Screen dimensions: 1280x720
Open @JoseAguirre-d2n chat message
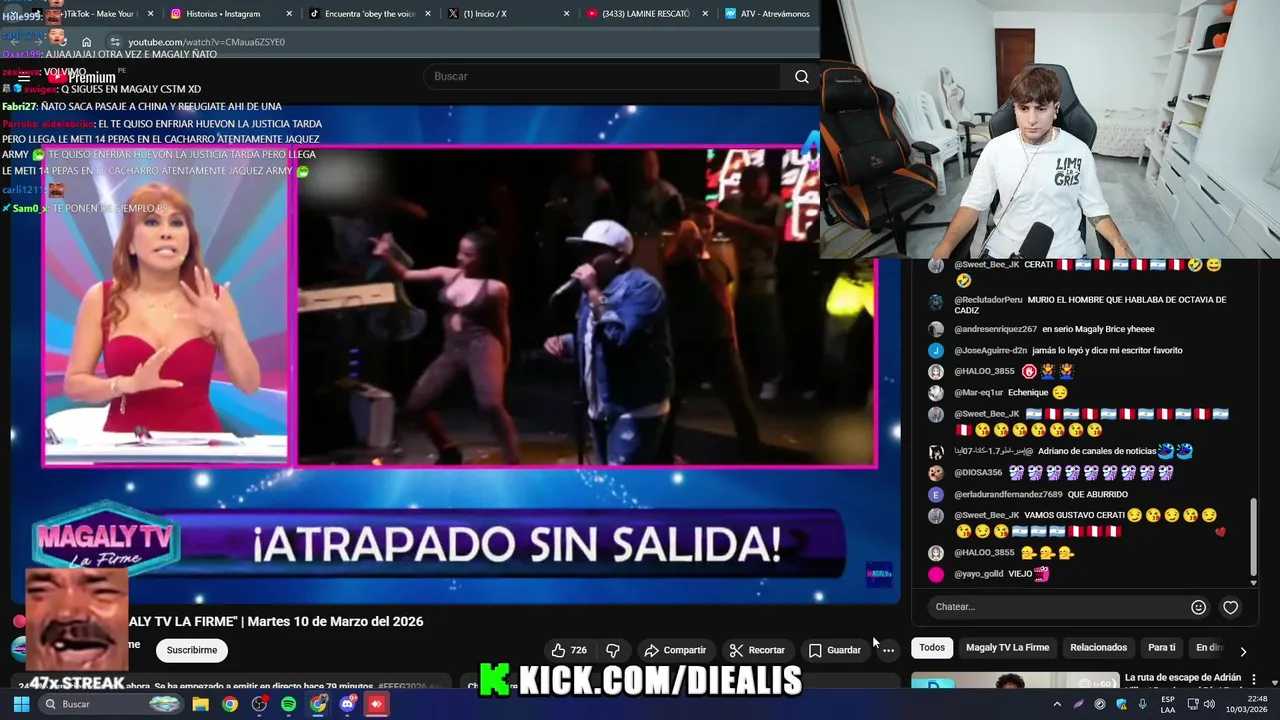coord(1068,350)
